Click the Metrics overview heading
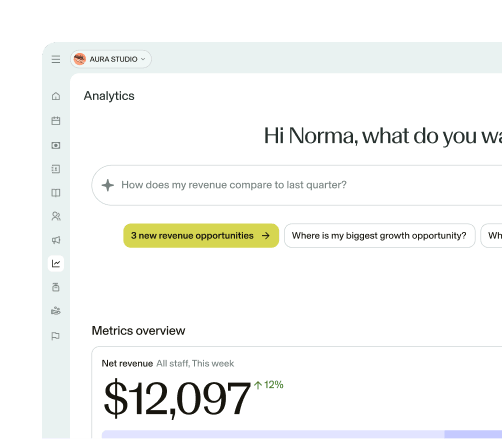This screenshot has width=502, height=439. click(138, 331)
